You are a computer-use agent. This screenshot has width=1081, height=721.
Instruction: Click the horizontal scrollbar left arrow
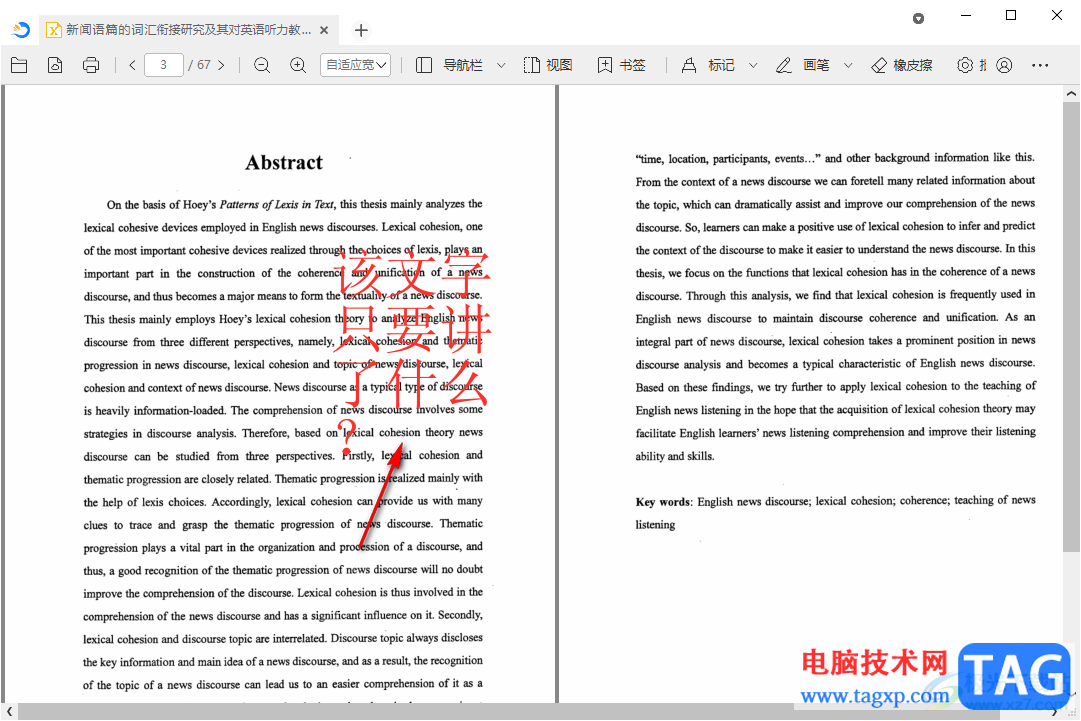tap(9, 711)
